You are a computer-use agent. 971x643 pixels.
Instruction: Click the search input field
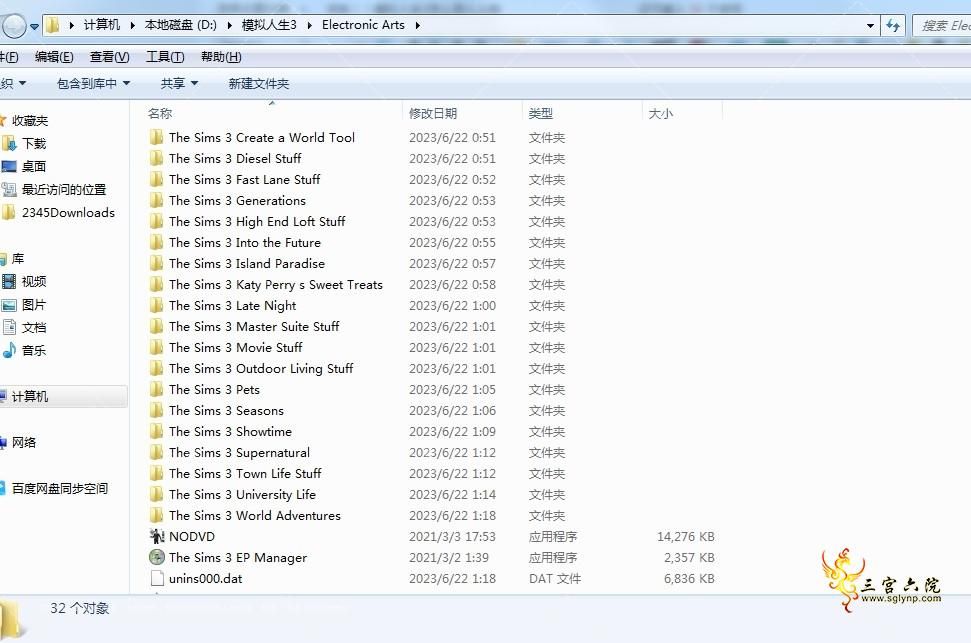(x=942, y=25)
